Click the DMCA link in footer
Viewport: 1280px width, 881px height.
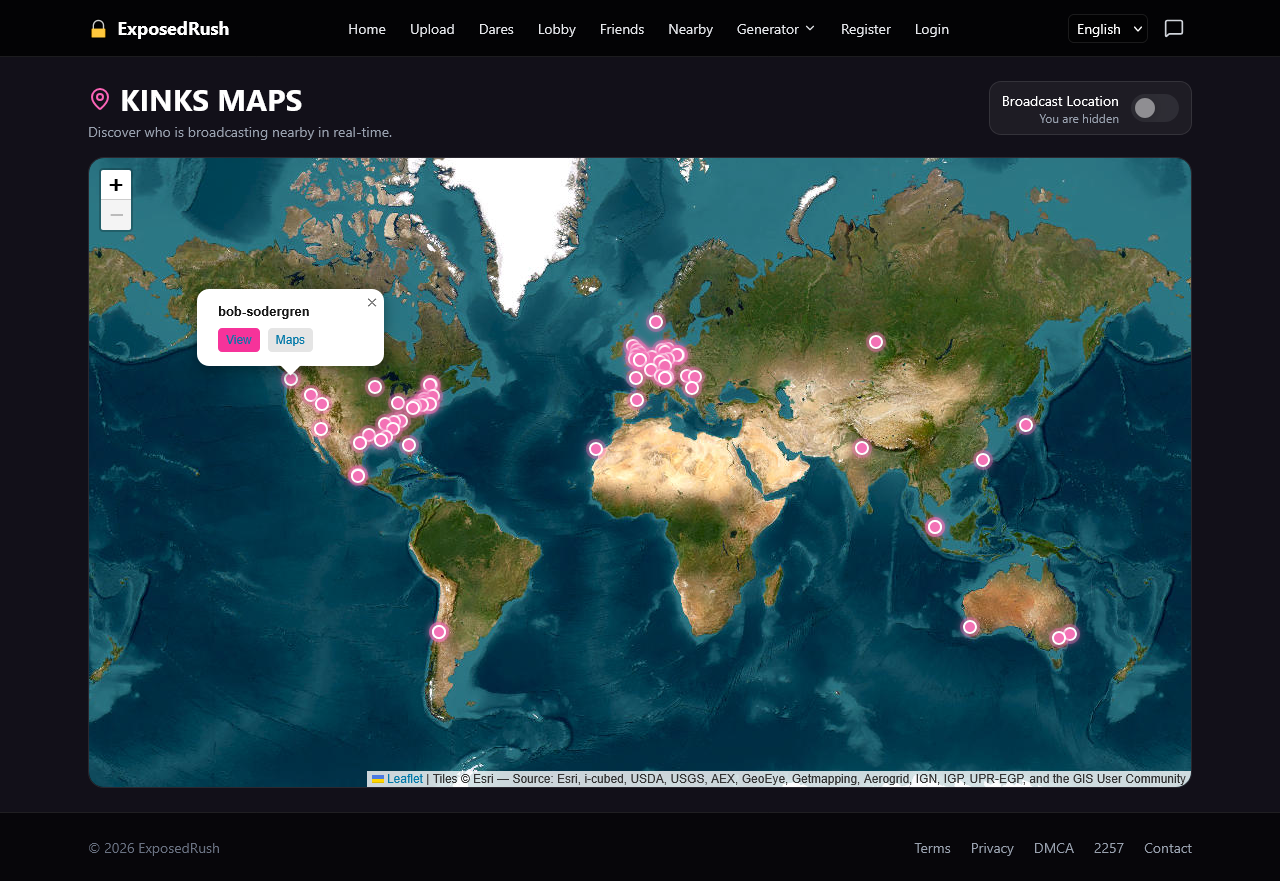click(x=1054, y=848)
